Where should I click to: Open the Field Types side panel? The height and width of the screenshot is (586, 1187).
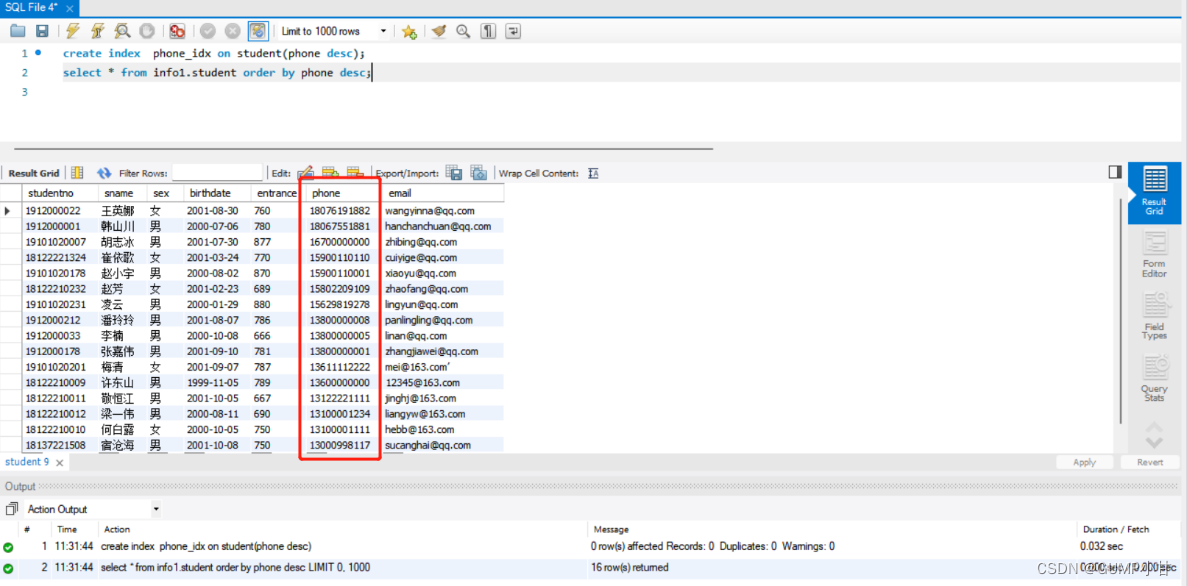click(1154, 316)
